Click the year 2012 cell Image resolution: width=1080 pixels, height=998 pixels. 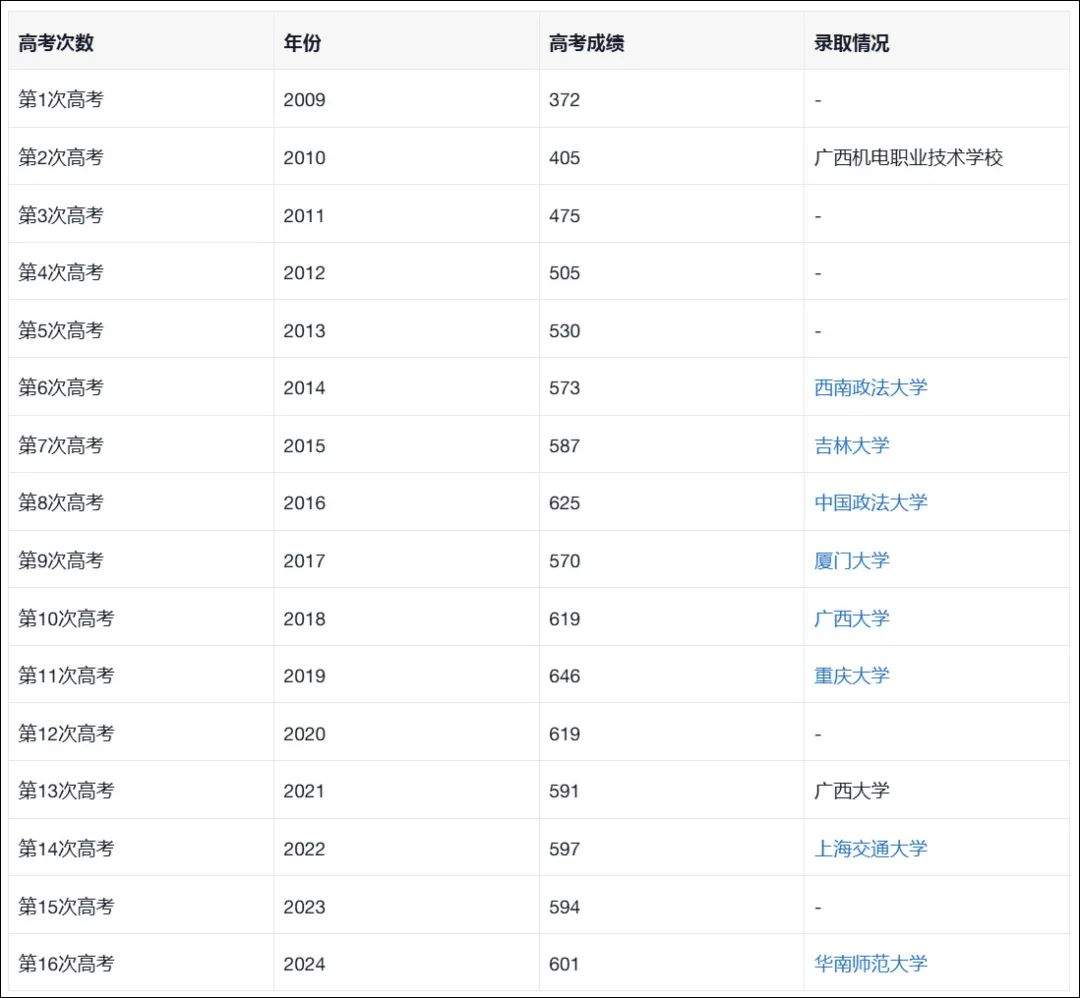(x=406, y=272)
